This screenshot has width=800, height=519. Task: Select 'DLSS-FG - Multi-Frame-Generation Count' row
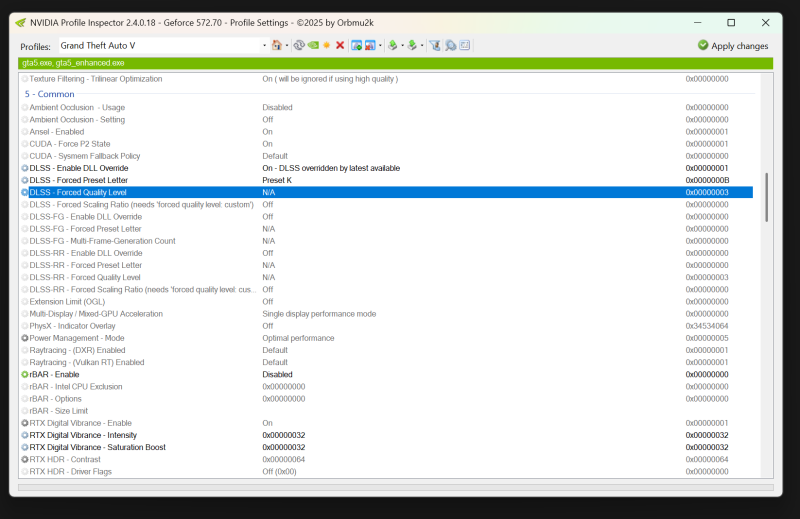(387, 241)
